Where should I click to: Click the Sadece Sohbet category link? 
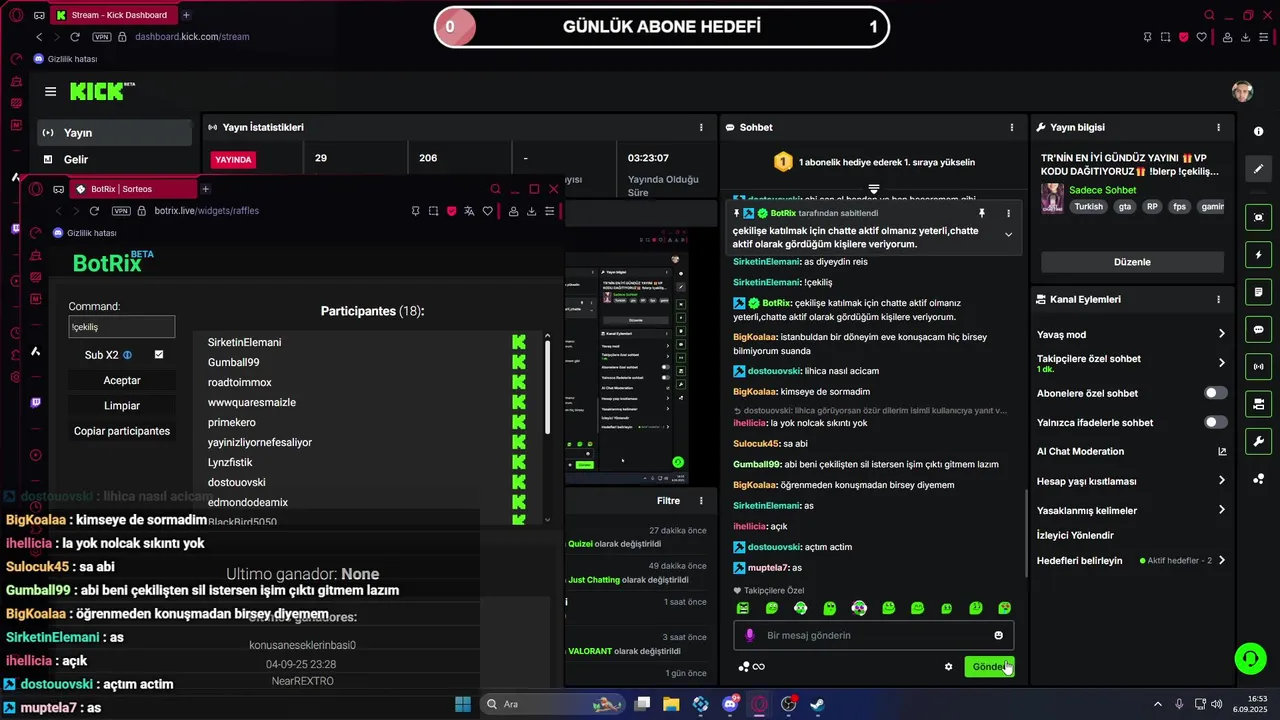(1102, 190)
